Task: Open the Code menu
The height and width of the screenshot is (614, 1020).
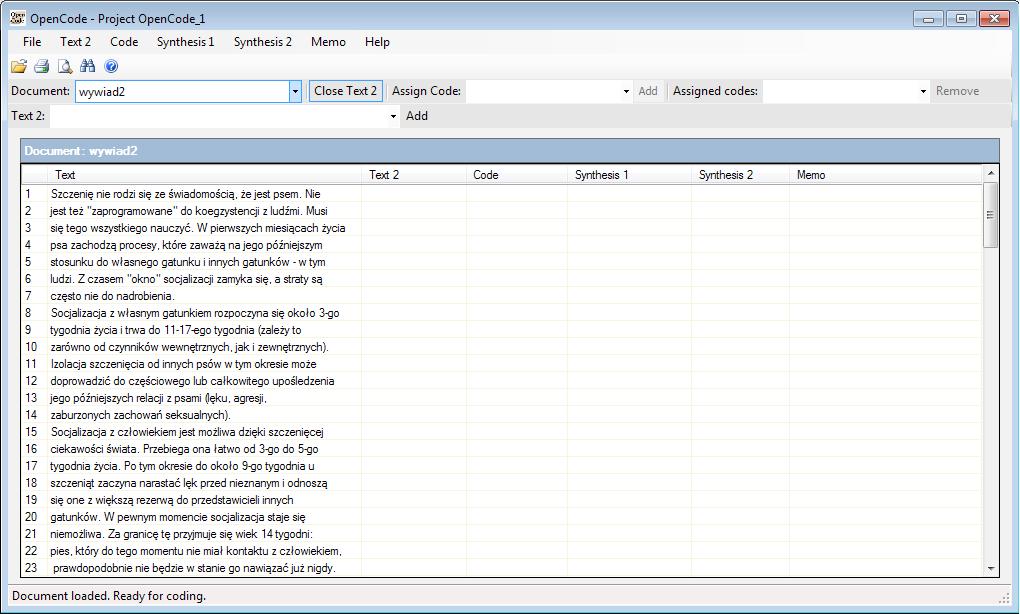Action: pos(124,42)
